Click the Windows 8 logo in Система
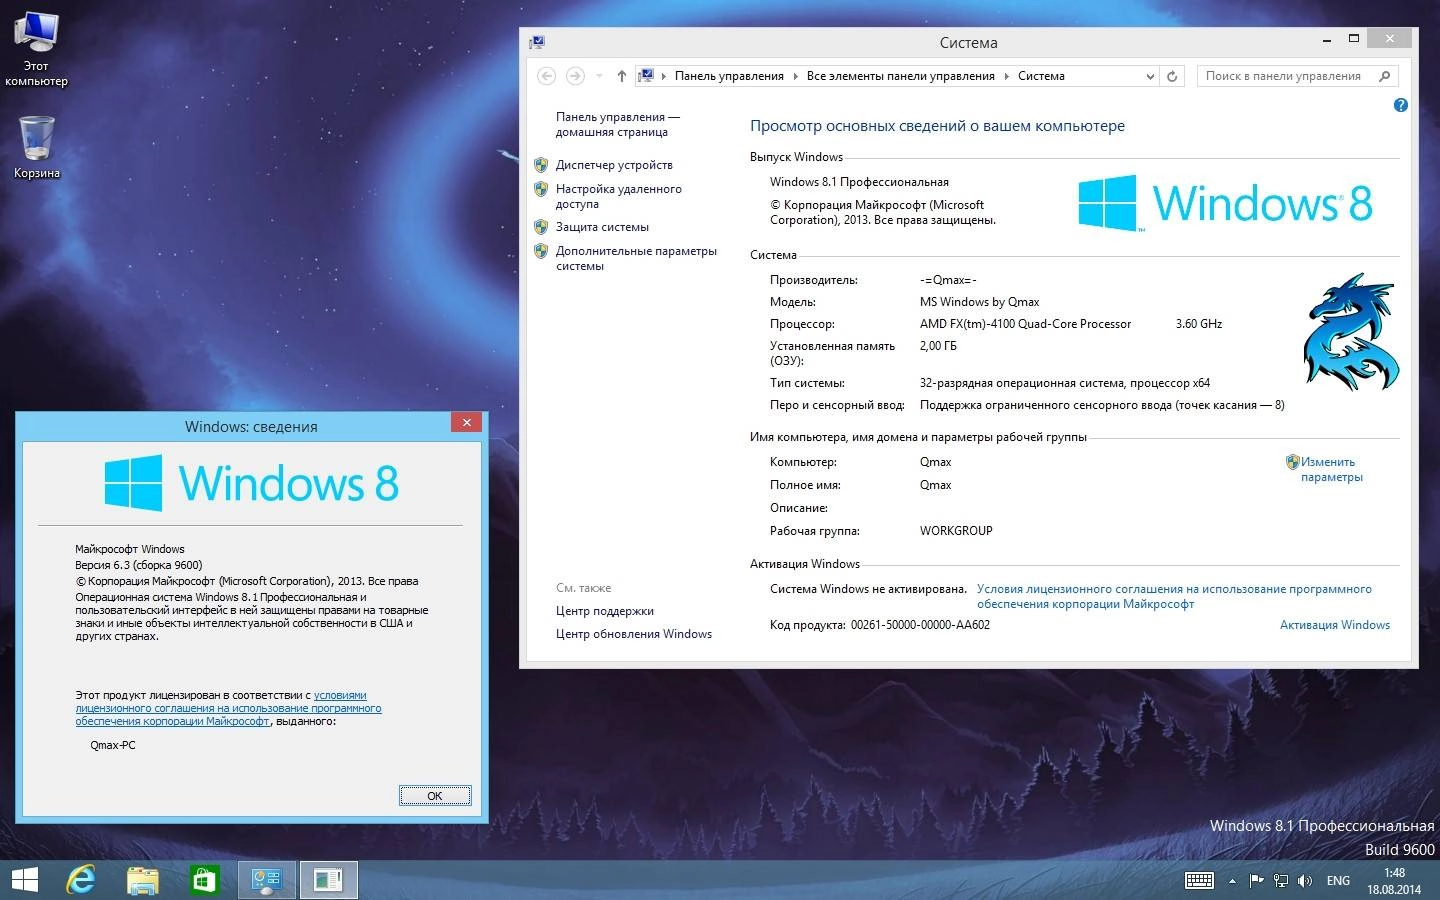 1225,203
